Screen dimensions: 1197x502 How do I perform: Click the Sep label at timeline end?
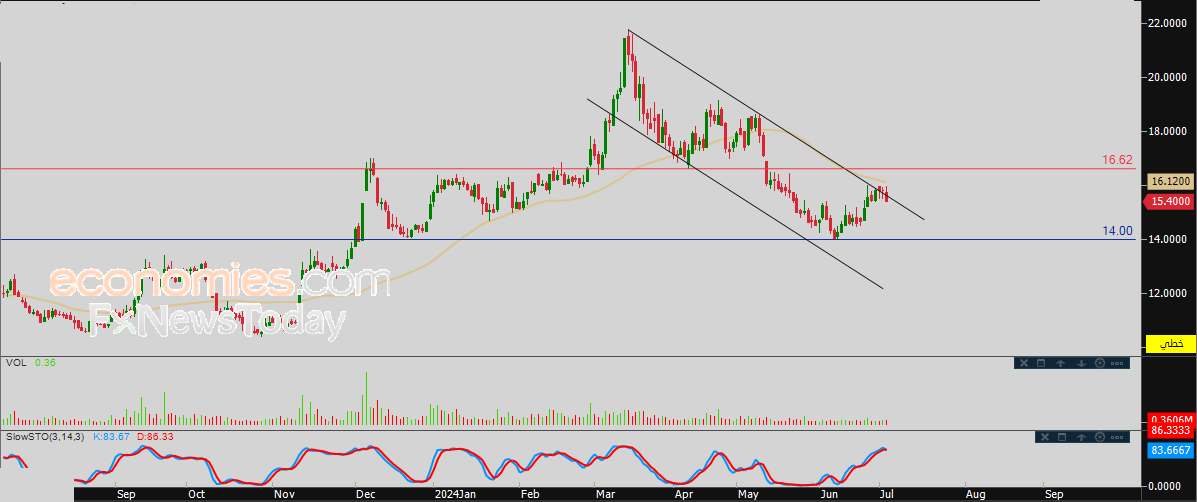click(1054, 494)
